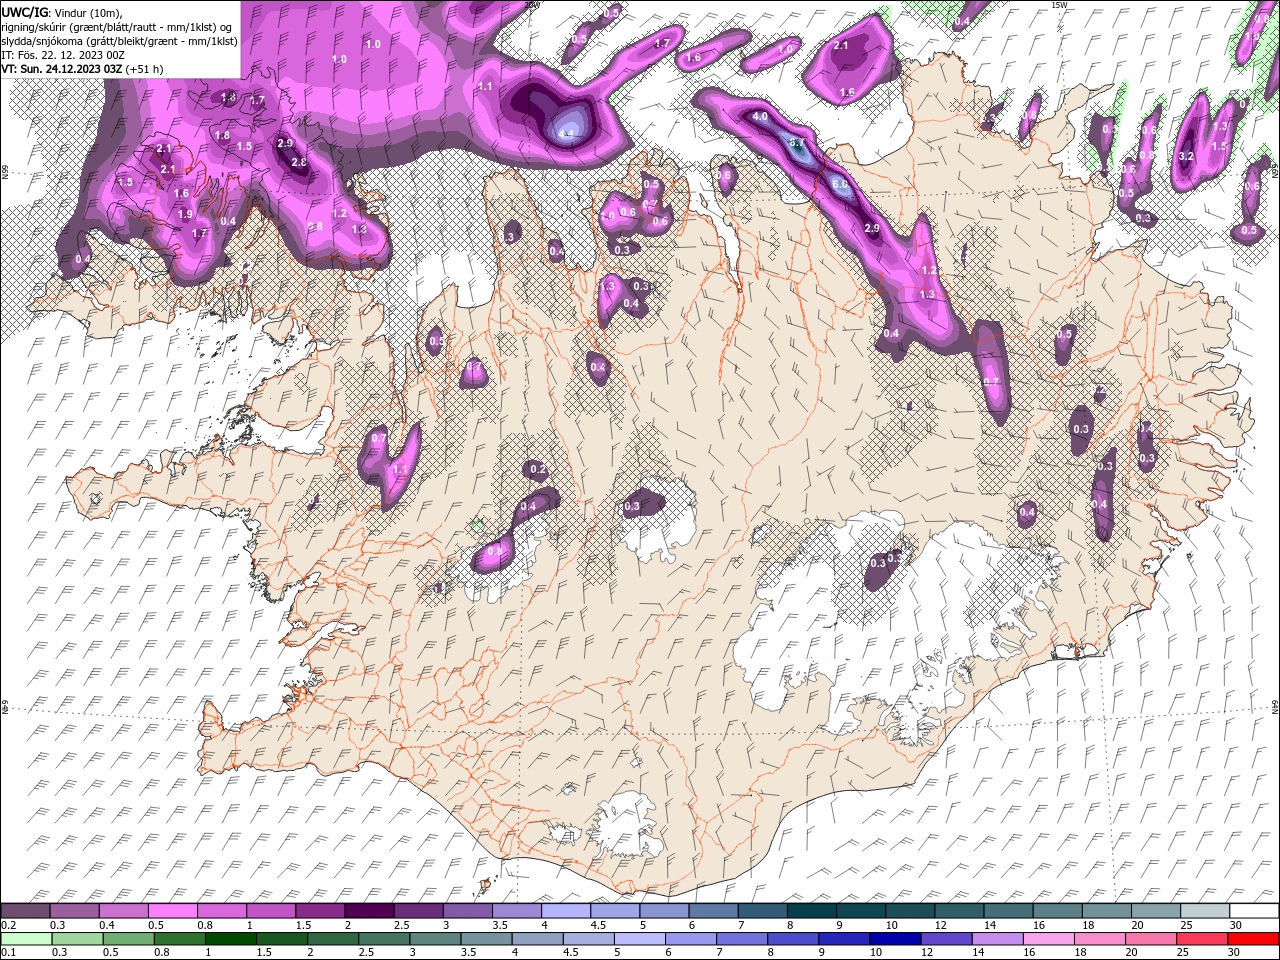Pick the light pink rain swatch between 16 and 18
This screenshot has height=960, width=1280.
click(1047, 939)
